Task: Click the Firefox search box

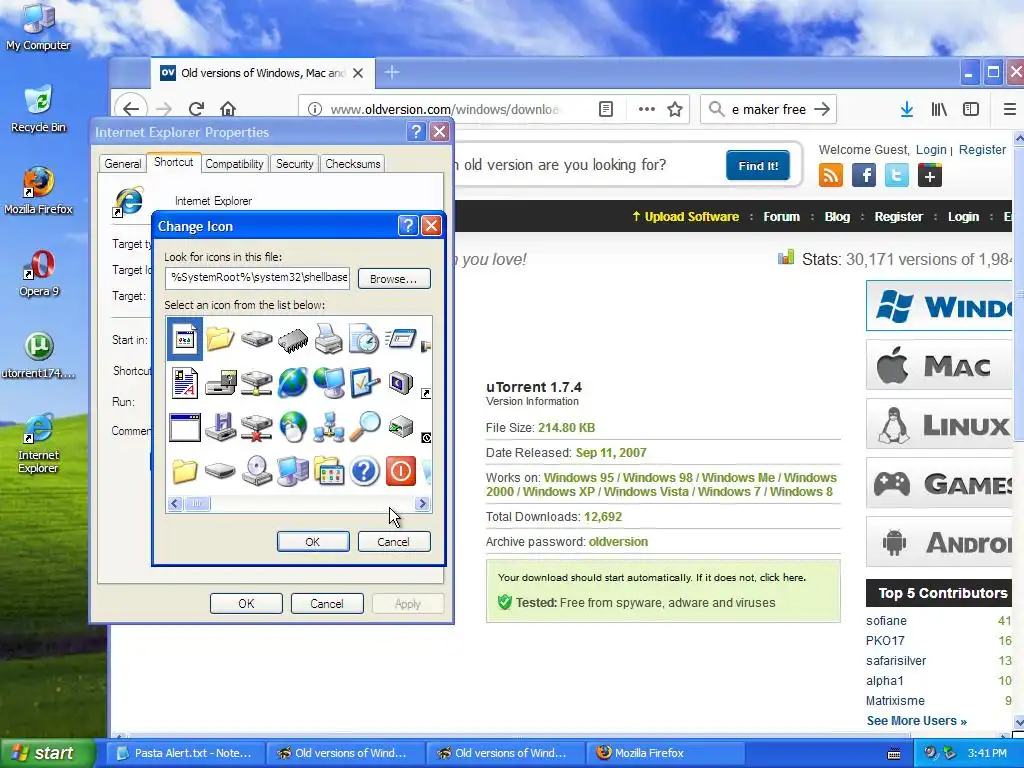Action: click(768, 109)
